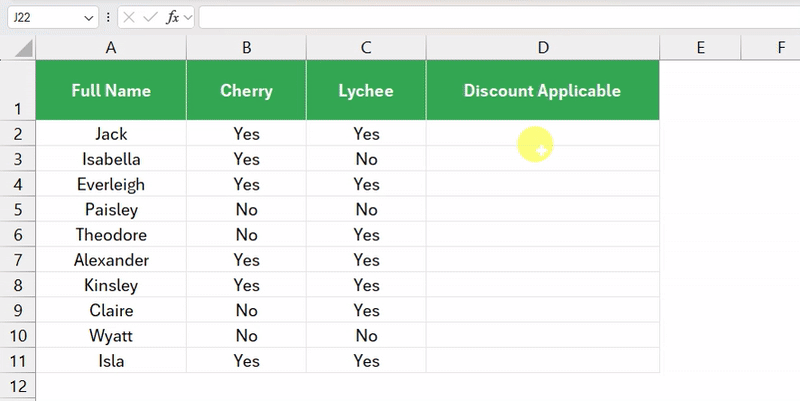The width and height of the screenshot is (800, 401).
Task: Select the cell containing Jack
Action: [x=111, y=134]
